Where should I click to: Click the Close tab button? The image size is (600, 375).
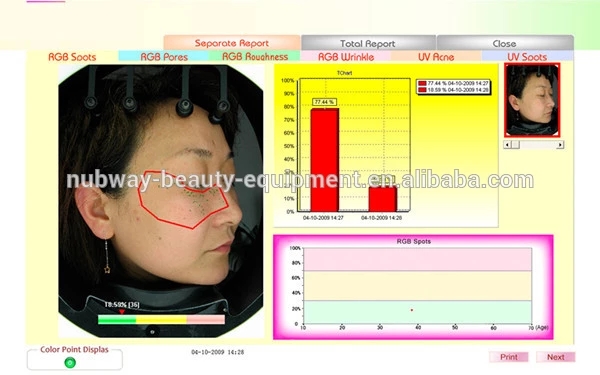click(505, 43)
